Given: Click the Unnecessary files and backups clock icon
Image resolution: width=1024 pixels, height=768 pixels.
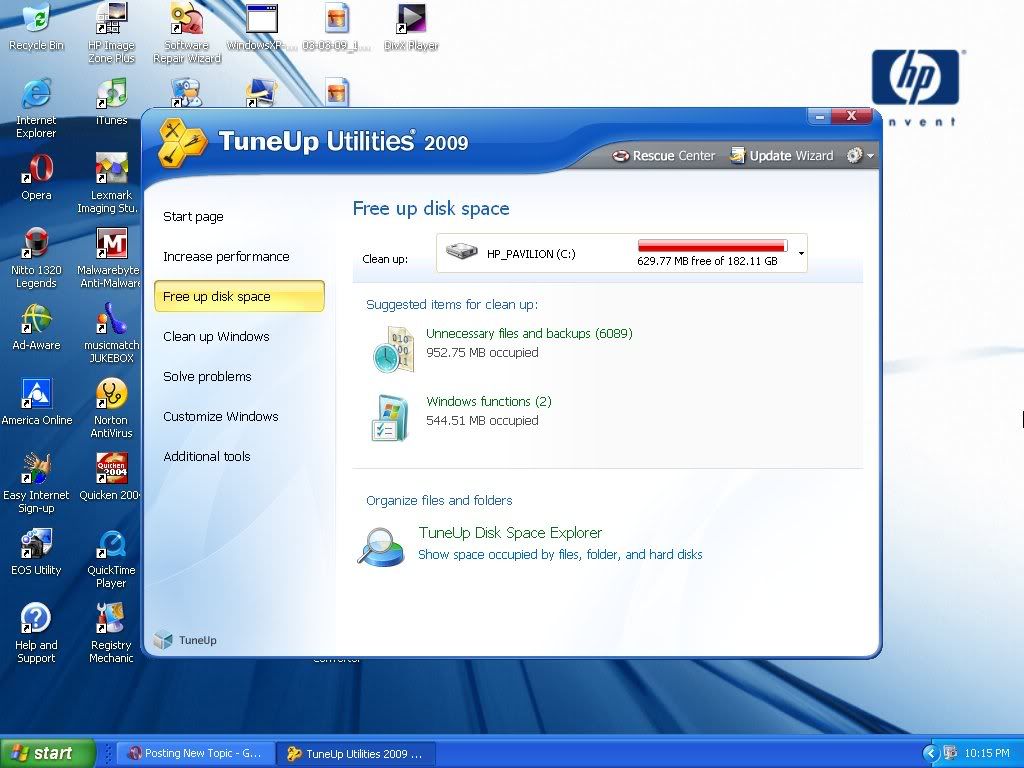Looking at the screenshot, I should click(393, 349).
